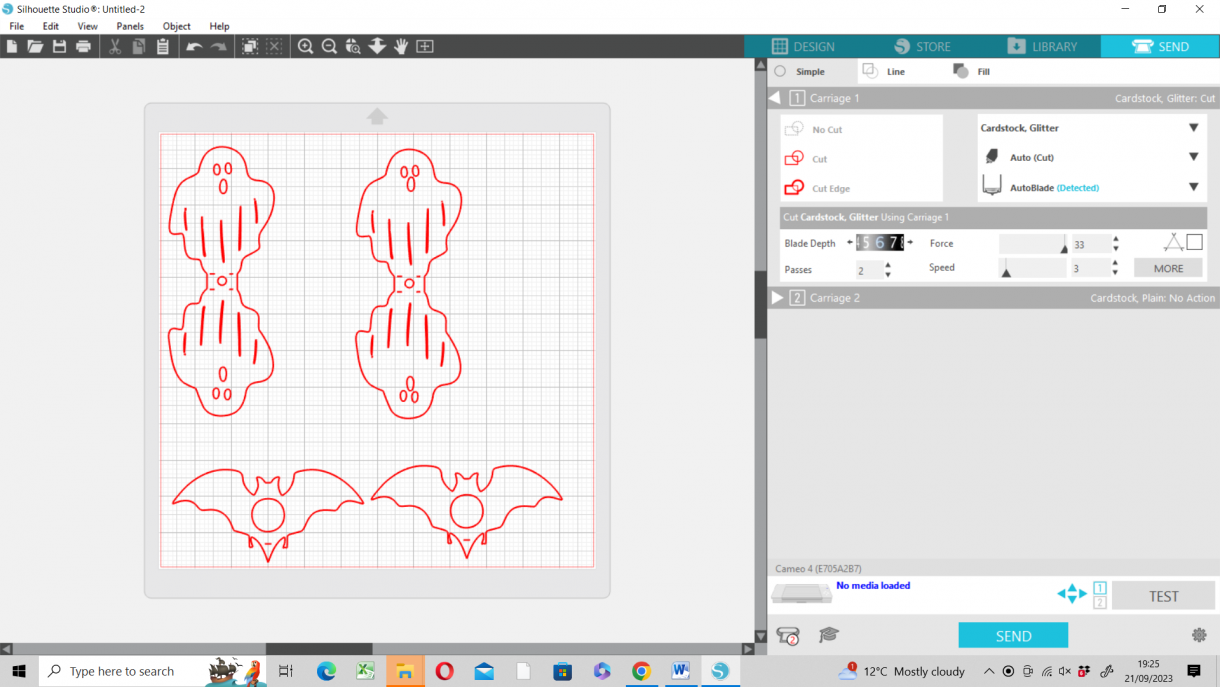Image resolution: width=1220 pixels, height=687 pixels.
Task: Click the TEST cut button
Action: [1163, 596]
